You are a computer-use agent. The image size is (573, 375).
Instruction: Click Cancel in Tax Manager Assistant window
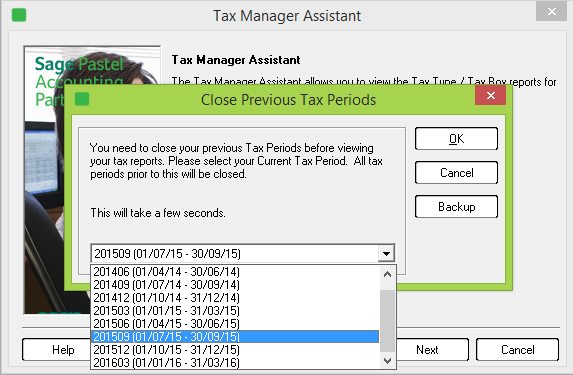[517, 350]
